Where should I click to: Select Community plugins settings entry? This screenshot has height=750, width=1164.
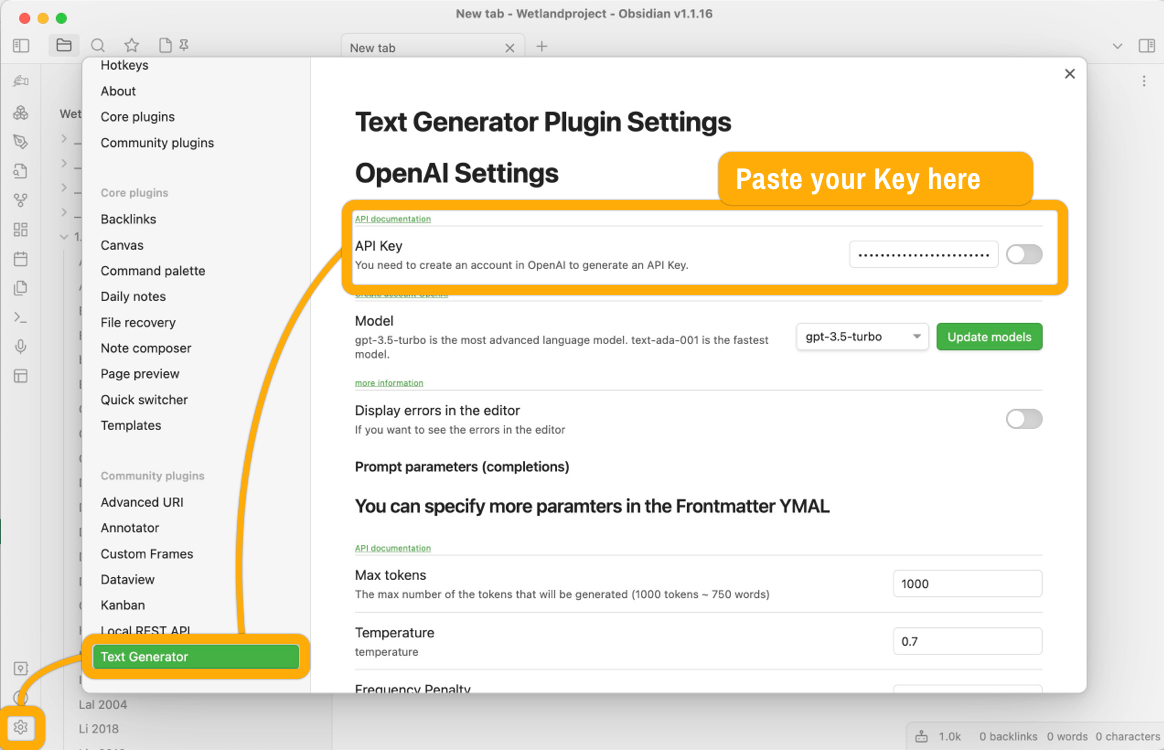click(157, 143)
